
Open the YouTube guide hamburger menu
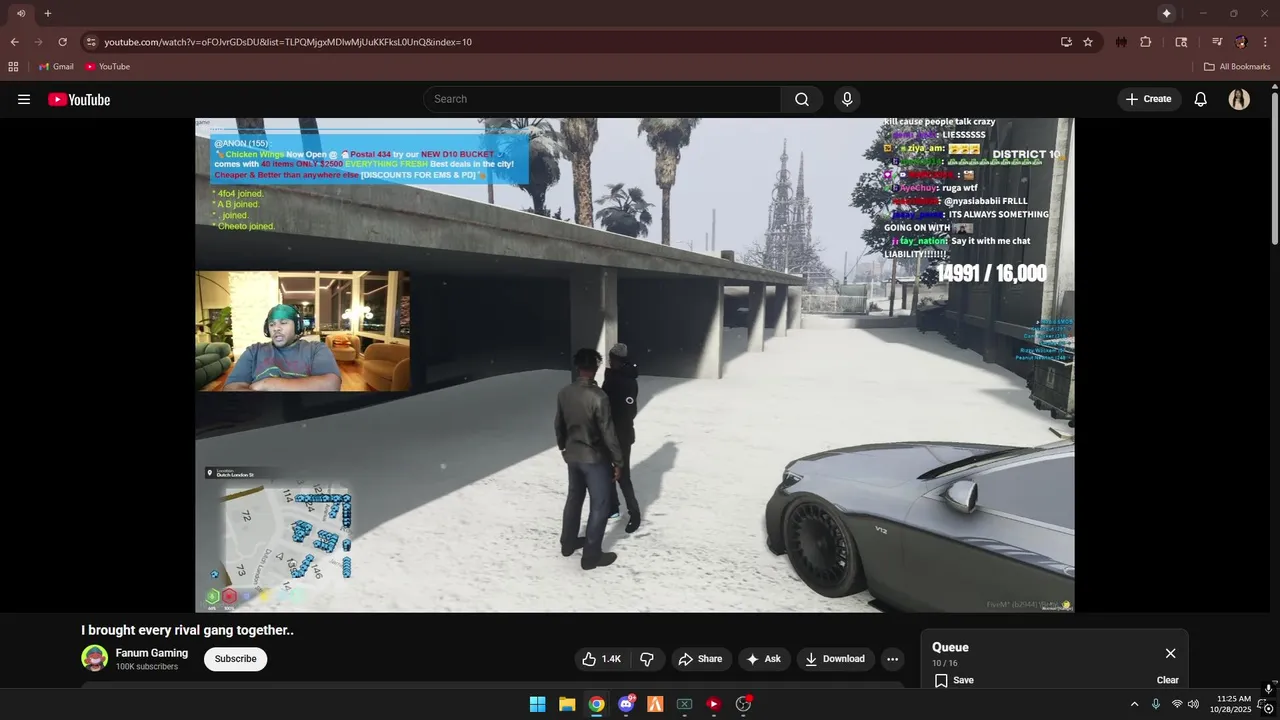(x=24, y=99)
